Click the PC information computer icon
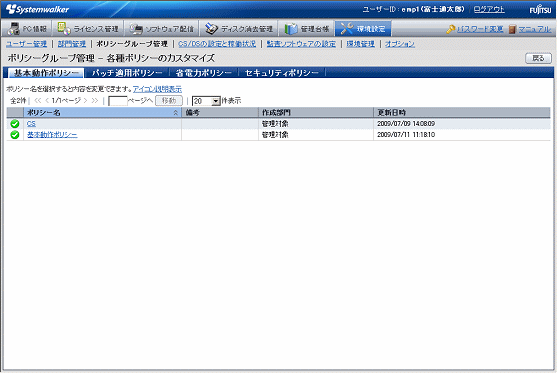Viewport: 557px width, 373px height. click(14, 29)
